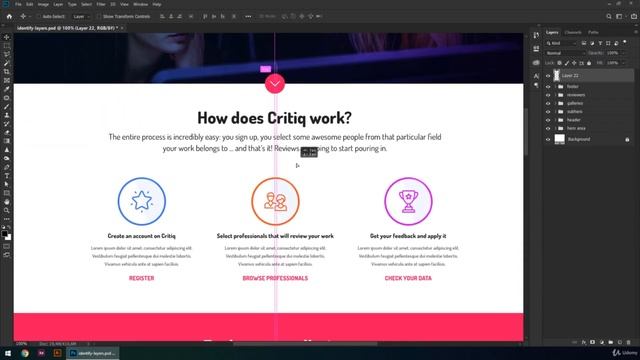Image resolution: width=640 pixels, height=360 pixels.
Task: Select the Healing Brush tool
Action: click(7, 98)
